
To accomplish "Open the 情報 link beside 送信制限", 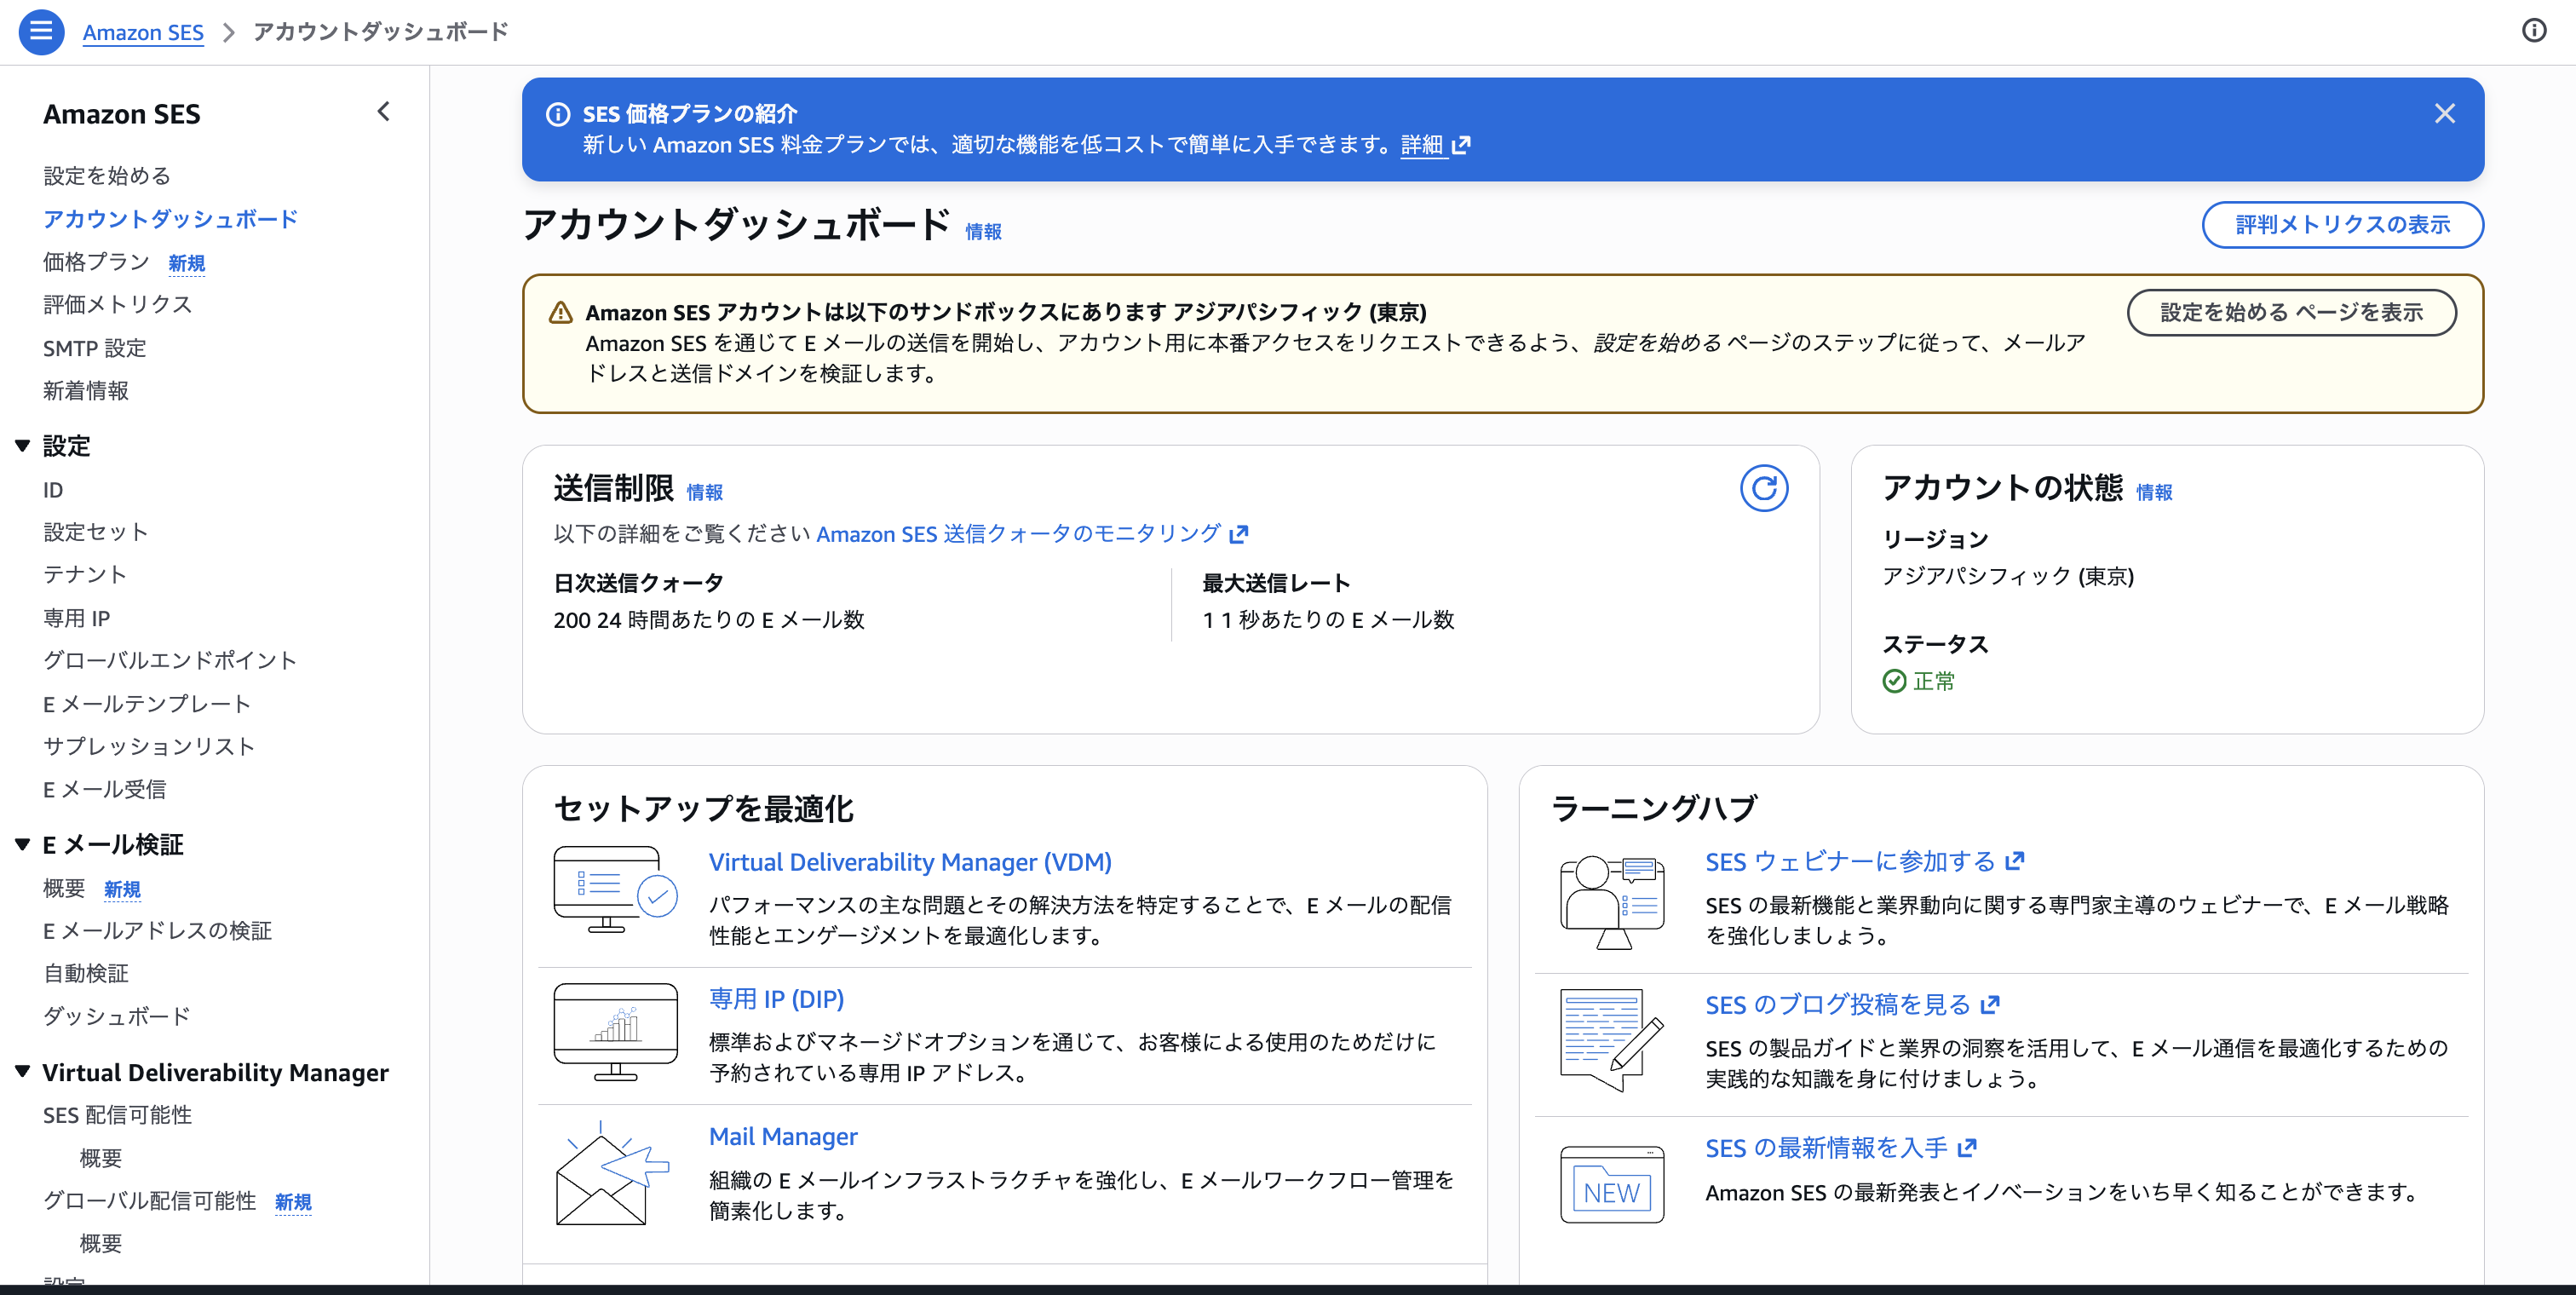I will [x=704, y=492].
